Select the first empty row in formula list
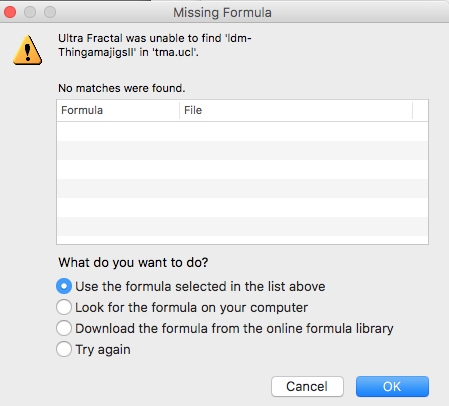 tap(242, 131)
